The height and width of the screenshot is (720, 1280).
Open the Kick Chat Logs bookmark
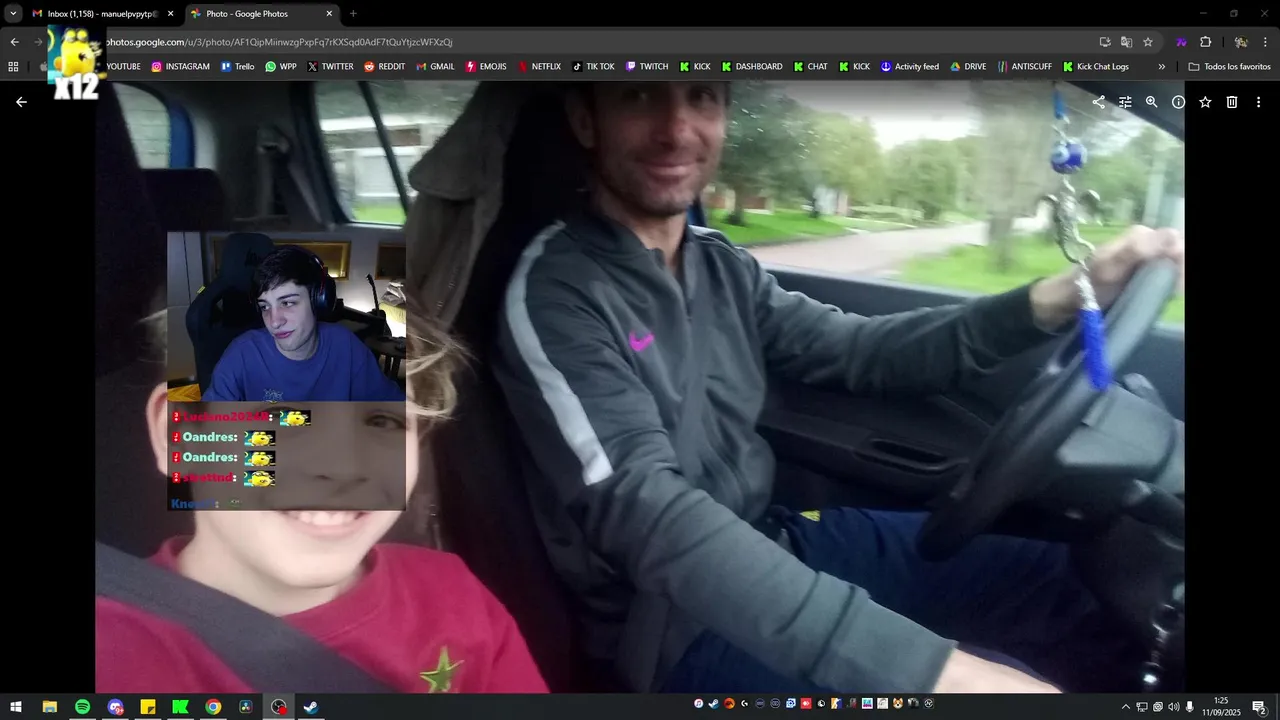click(1095, 67)
